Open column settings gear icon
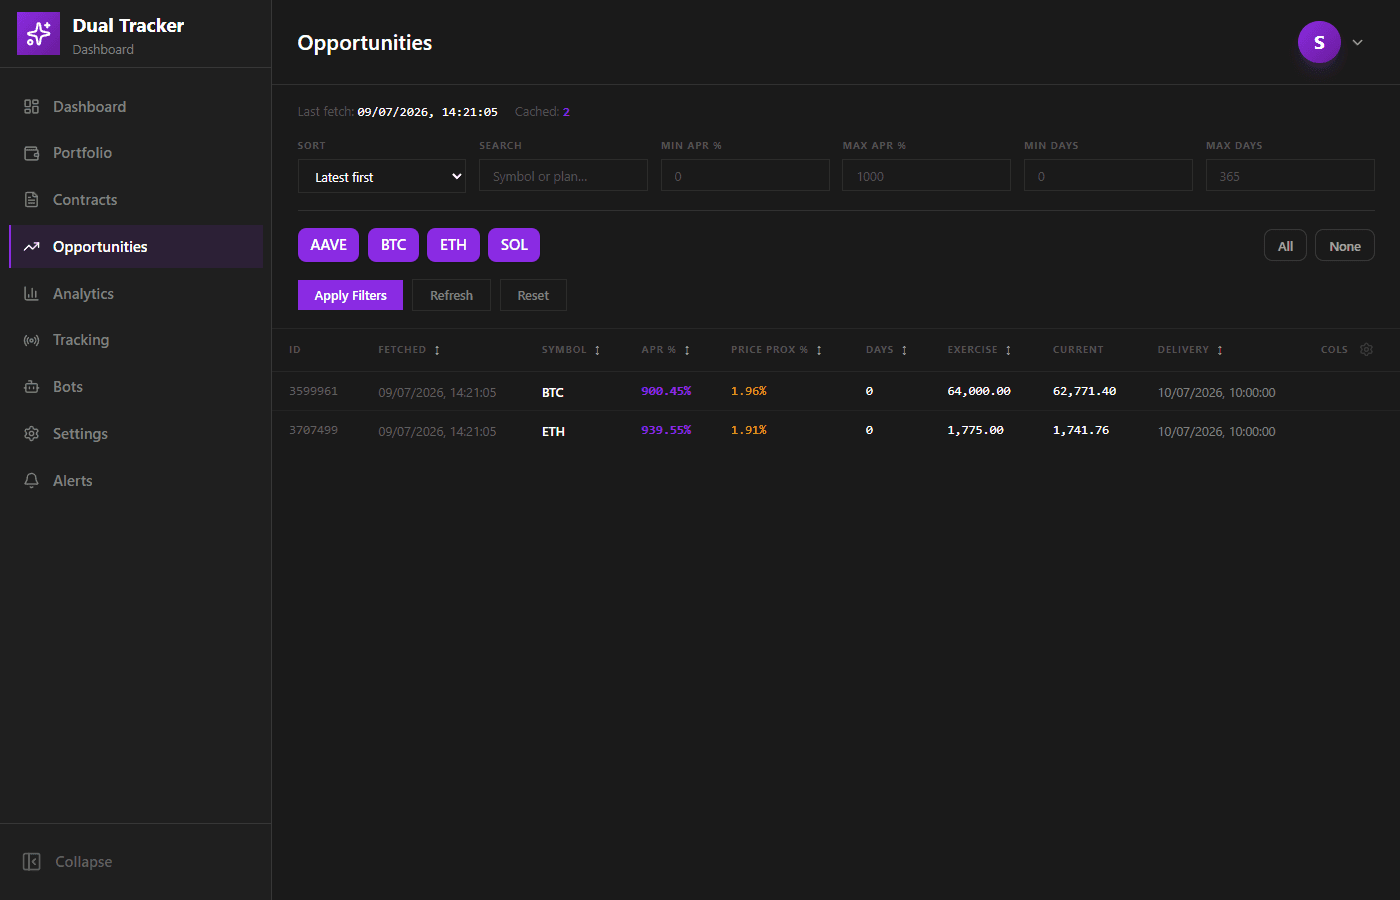Image resolution: width=1400 pixels, height=900 pixels. tap(1366, 350)
